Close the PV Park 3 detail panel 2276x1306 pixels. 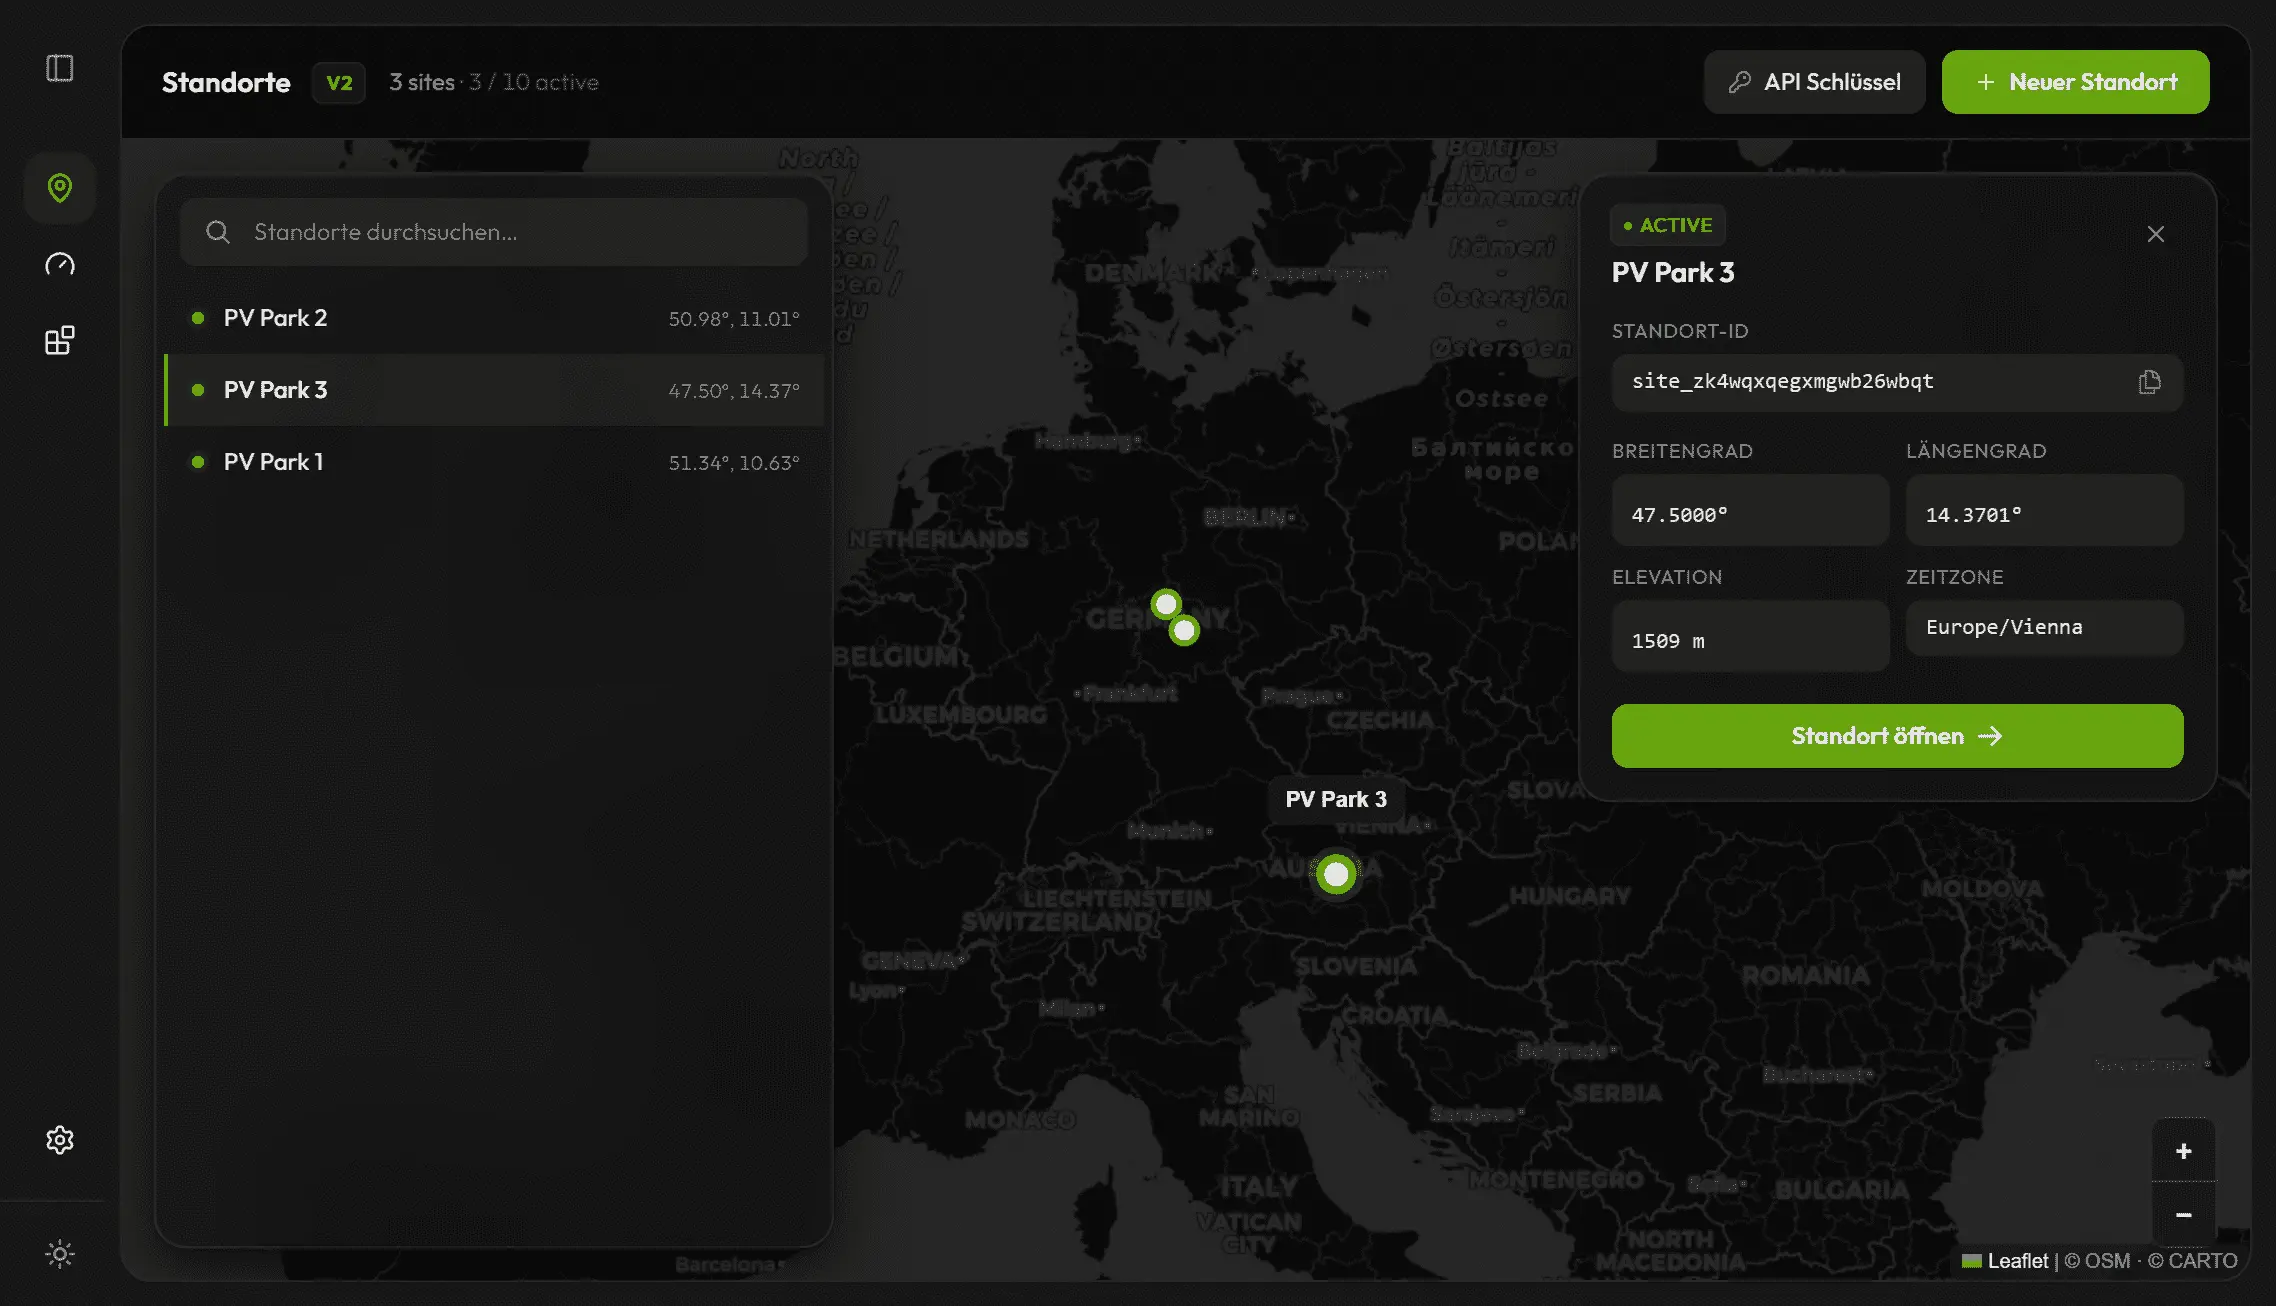pyautogui.click(x=2155, y=234)
